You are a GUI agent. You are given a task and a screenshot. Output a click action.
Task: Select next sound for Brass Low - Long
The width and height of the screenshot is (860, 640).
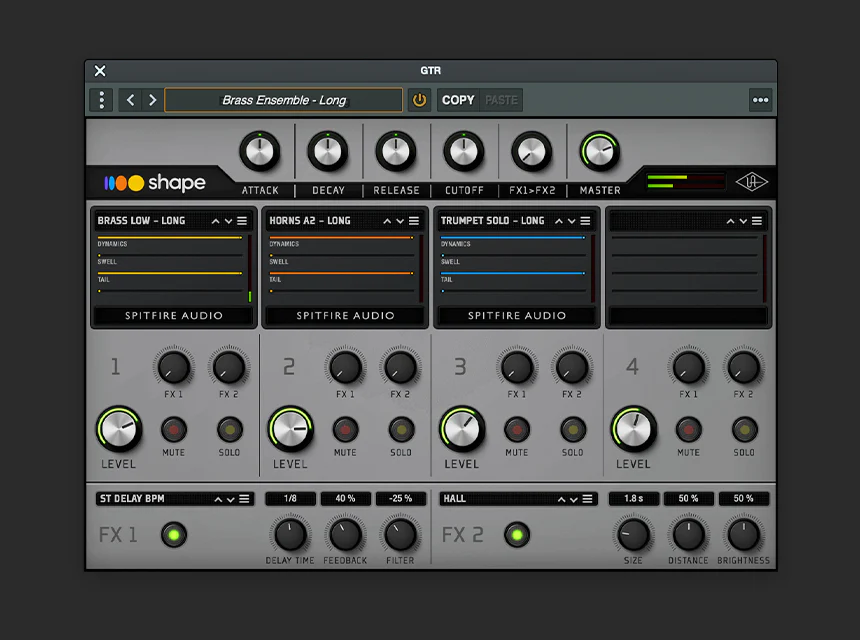[x=228, y=221]
